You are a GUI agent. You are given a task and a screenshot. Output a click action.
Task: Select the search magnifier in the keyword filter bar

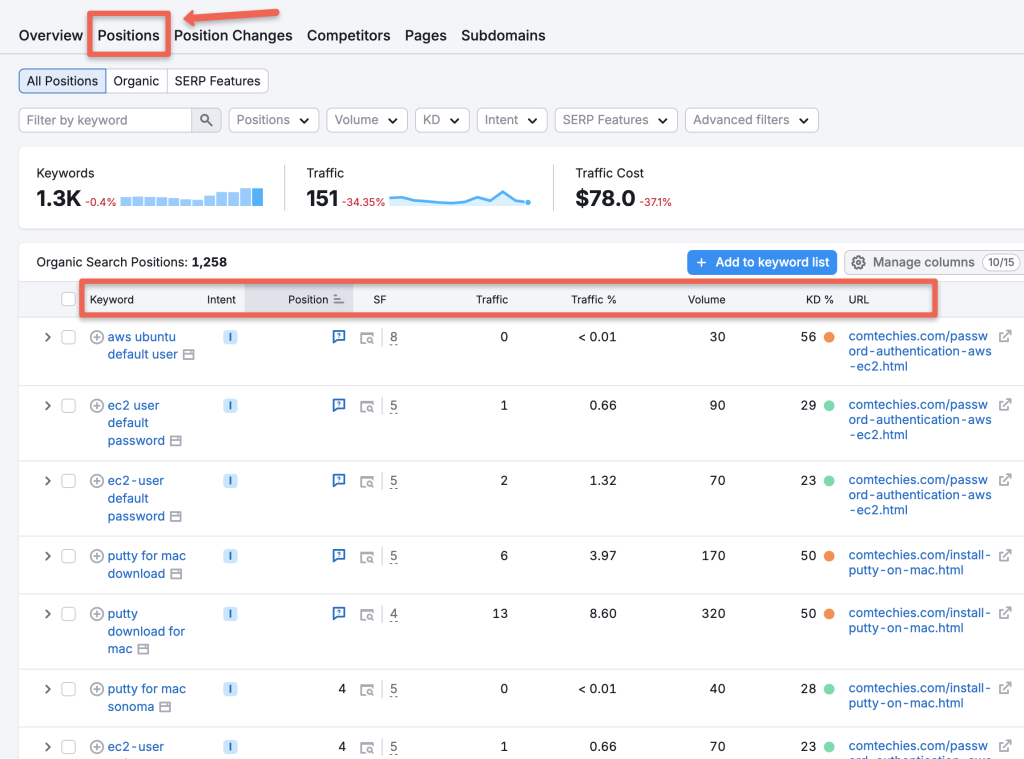pos(206,119)
